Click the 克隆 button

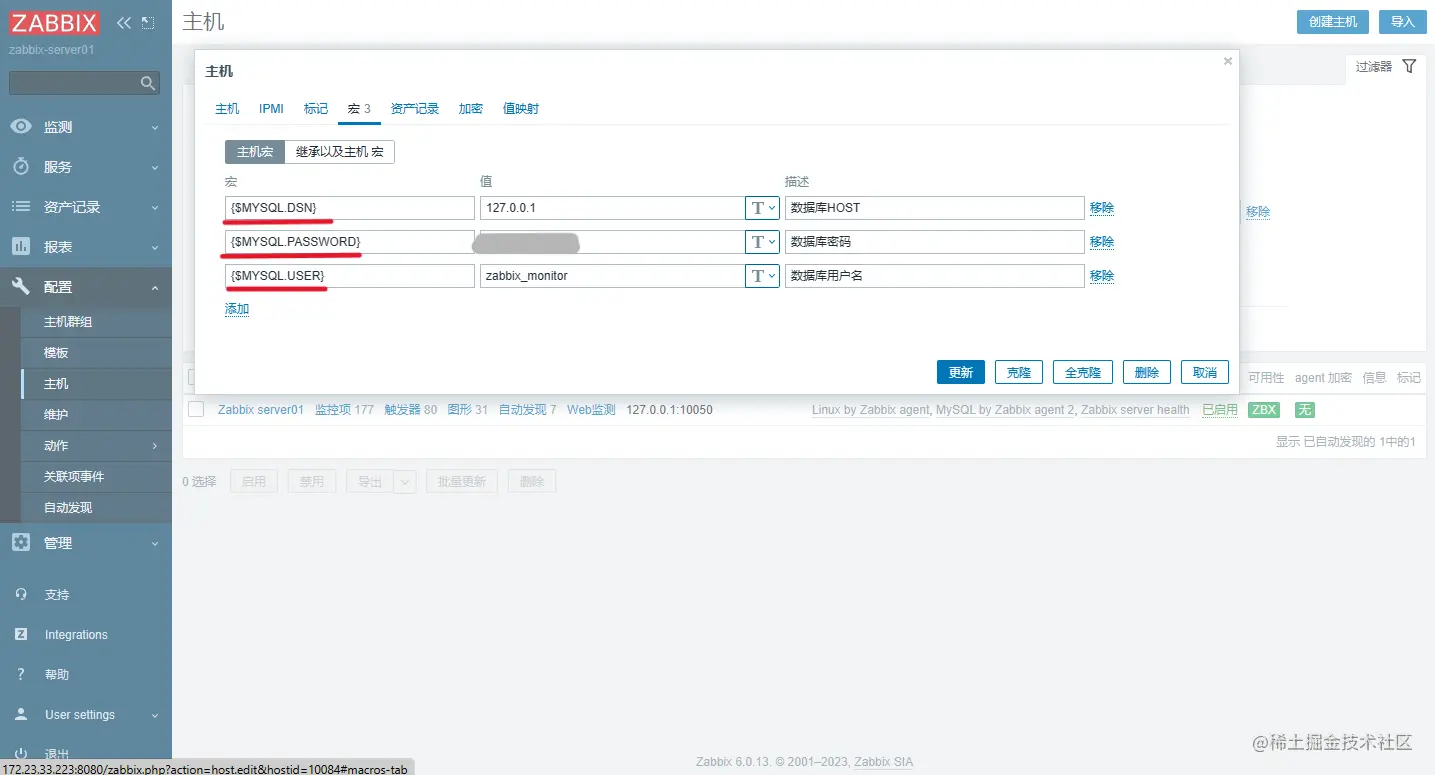click(x=1019, y=372)
